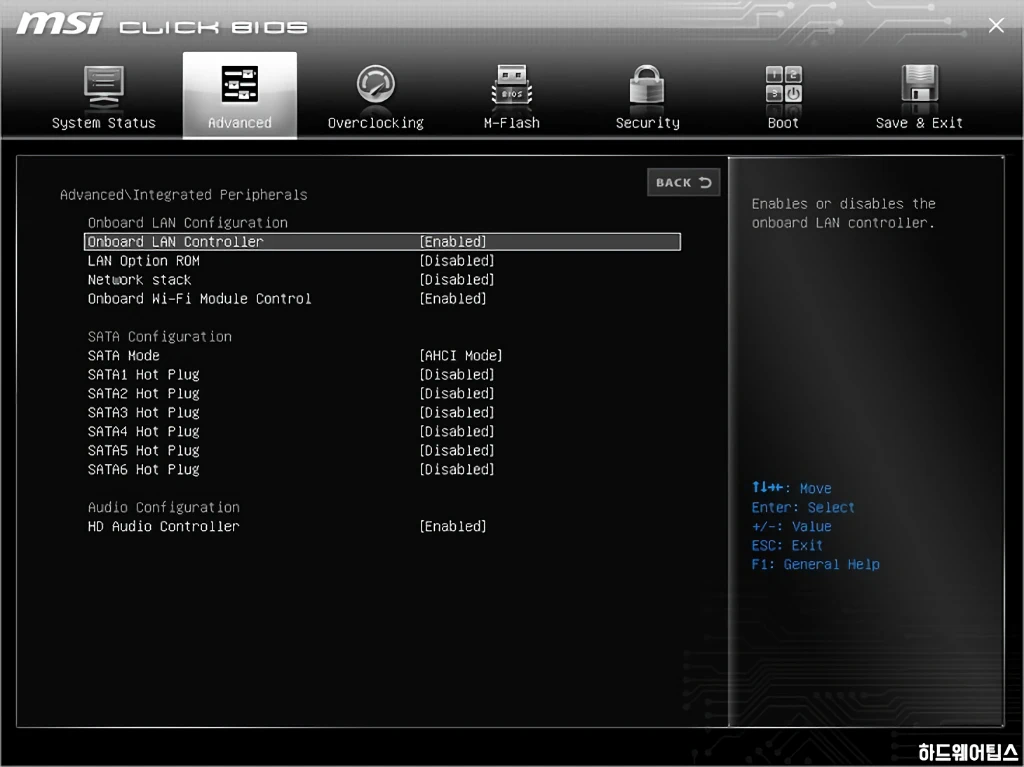1024x767 pixels.
Task: Close the Click BIOS window
Action: tap(996, 25)
